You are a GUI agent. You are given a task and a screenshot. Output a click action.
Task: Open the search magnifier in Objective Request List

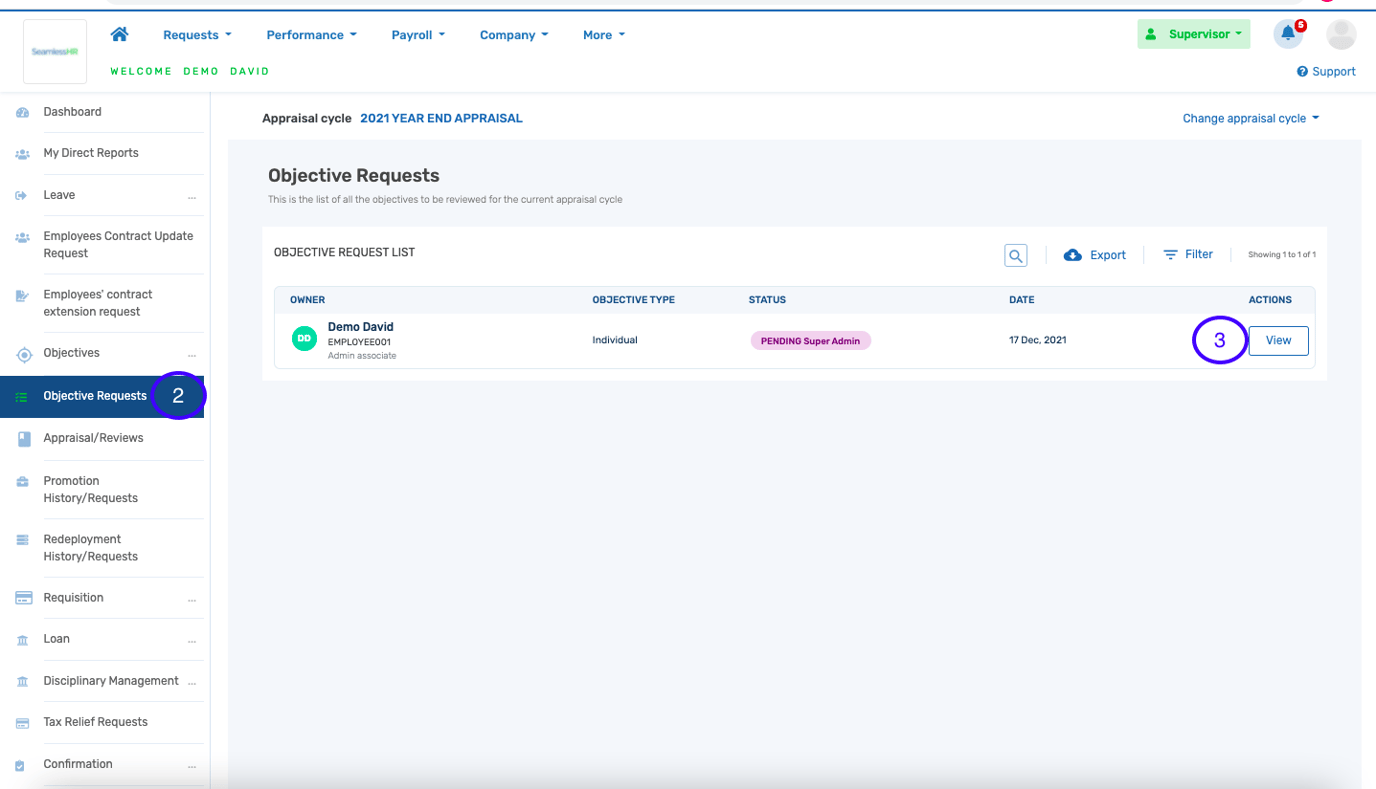point(1015,255)
